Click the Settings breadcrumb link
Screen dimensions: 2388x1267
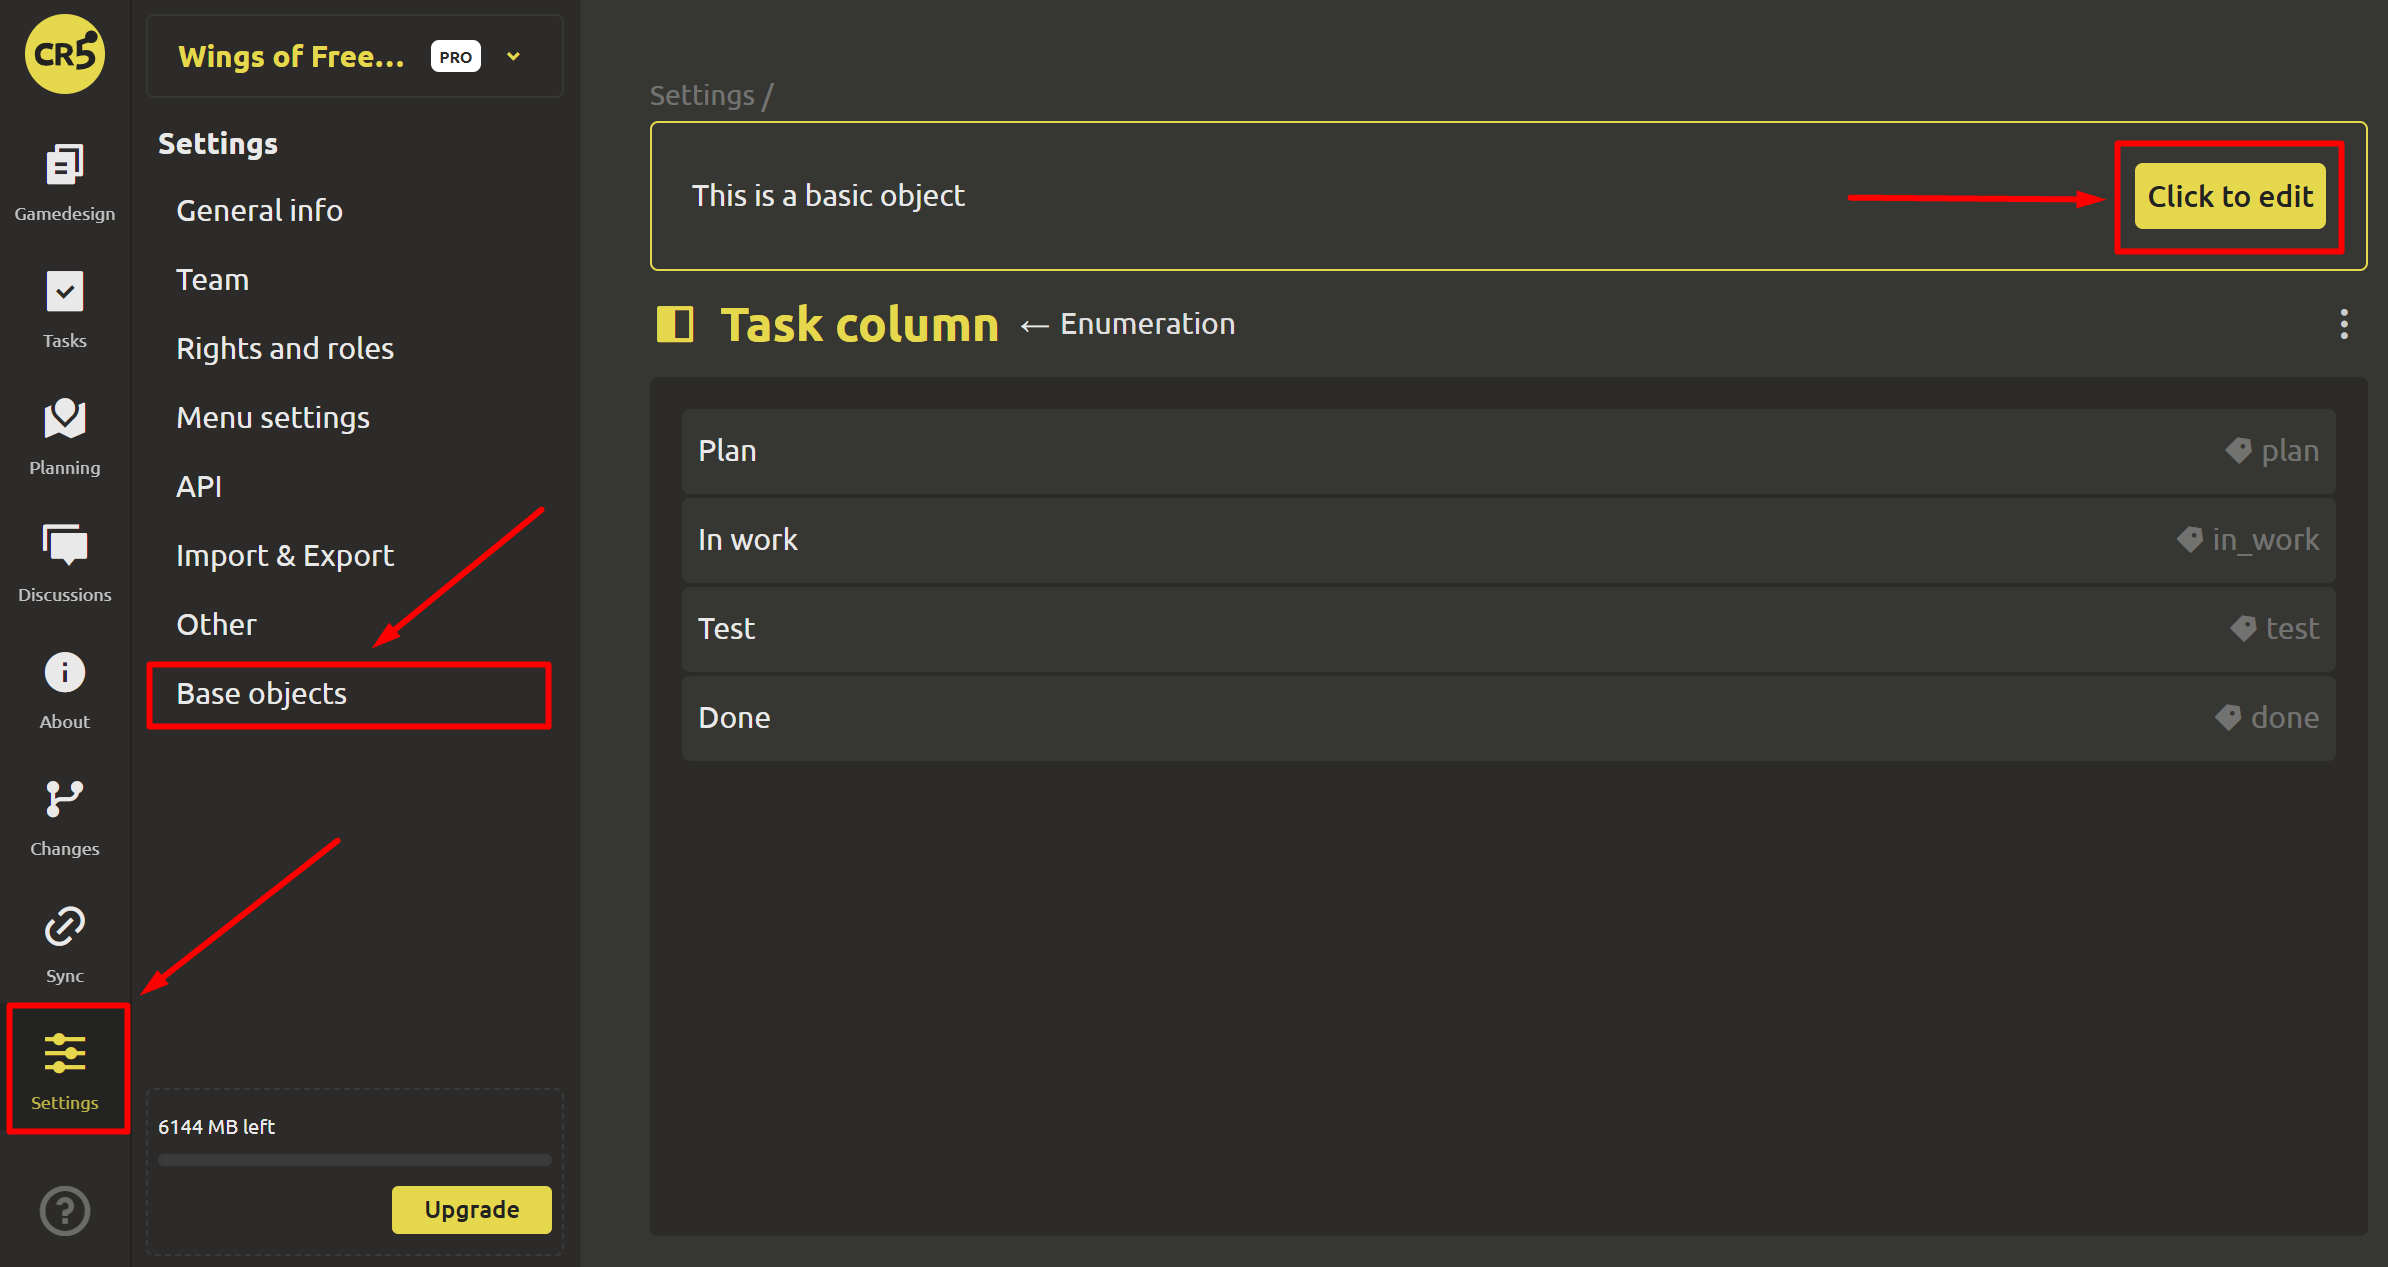pyautogui.click(x=702, y=95)
